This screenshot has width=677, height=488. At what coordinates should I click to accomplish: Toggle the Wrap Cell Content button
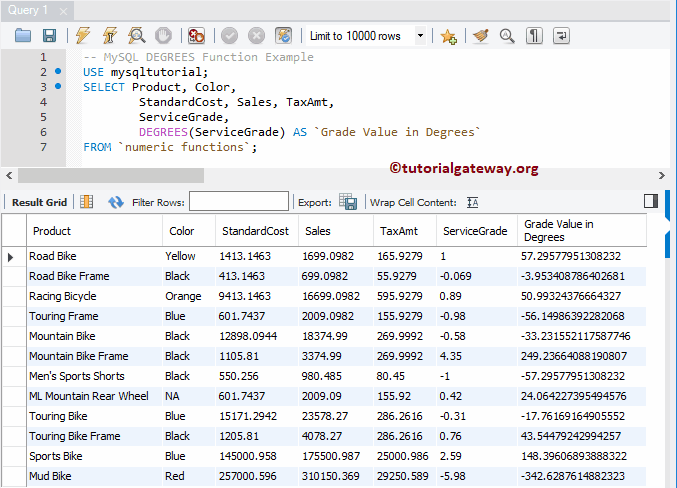tap(473, 202)
